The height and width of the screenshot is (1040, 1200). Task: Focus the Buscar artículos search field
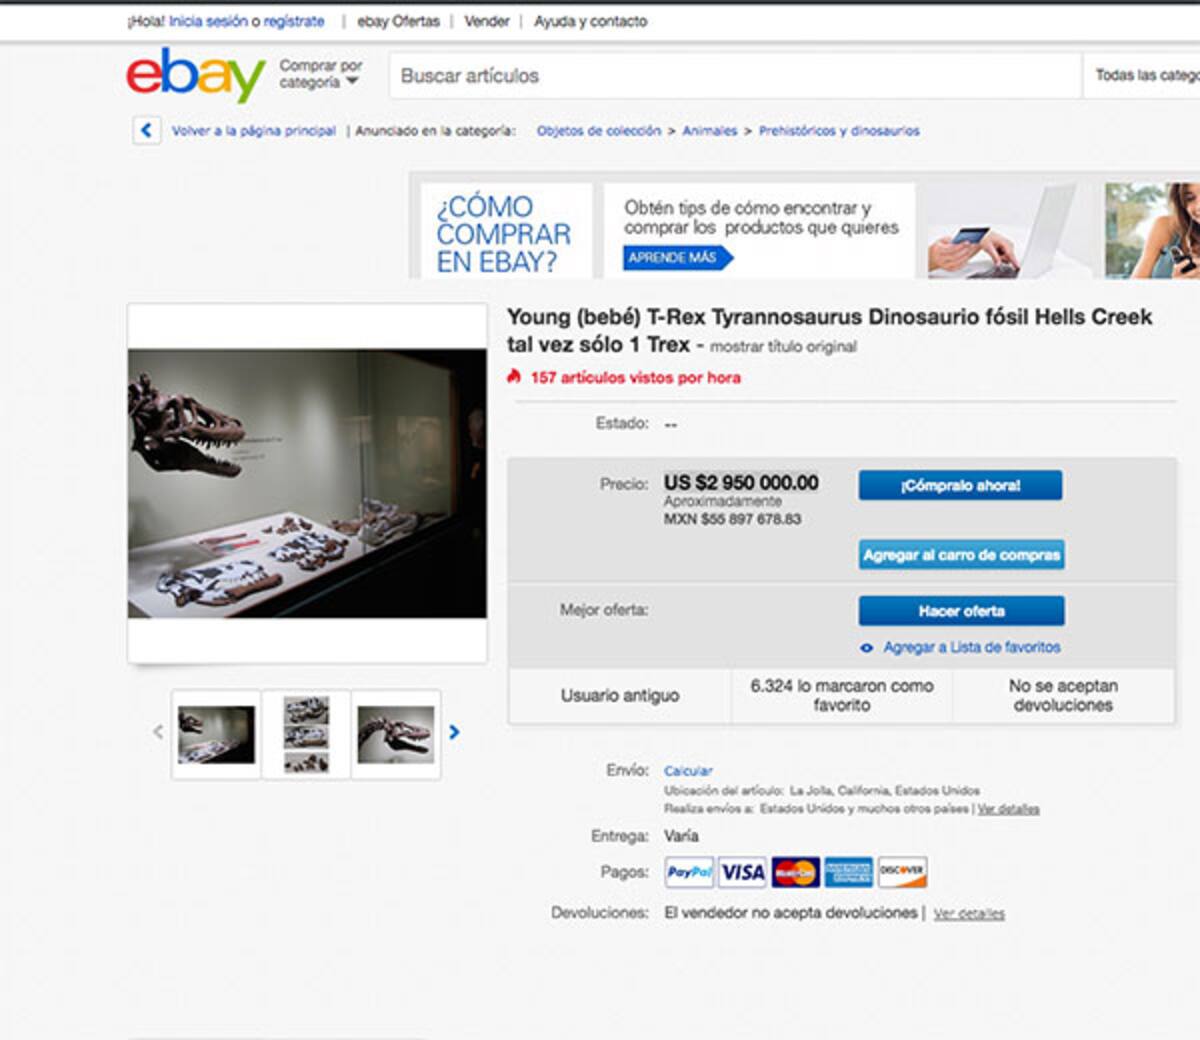735,76
